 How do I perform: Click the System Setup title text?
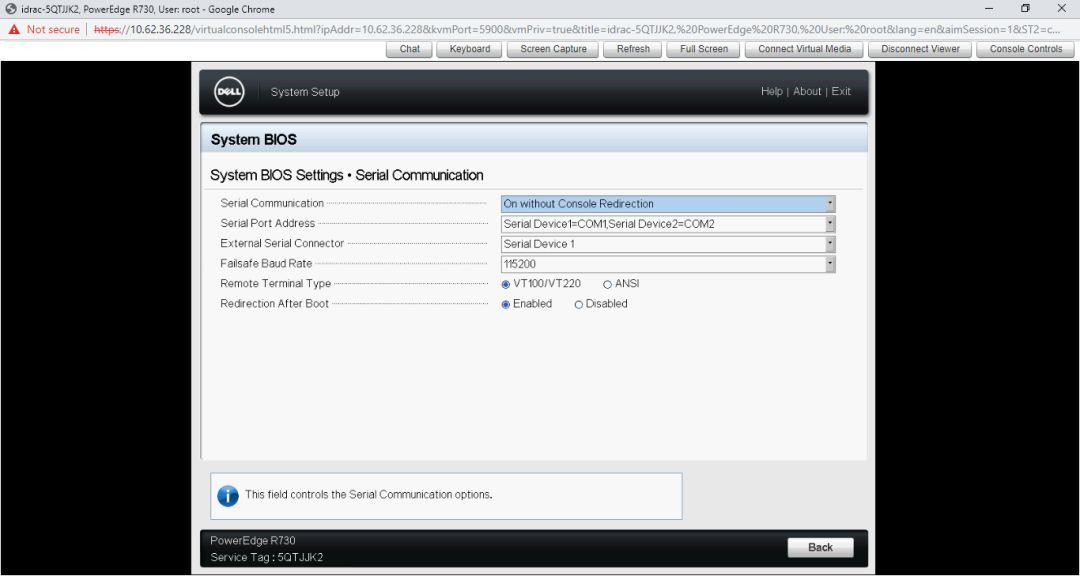click(x=305, y=92)
